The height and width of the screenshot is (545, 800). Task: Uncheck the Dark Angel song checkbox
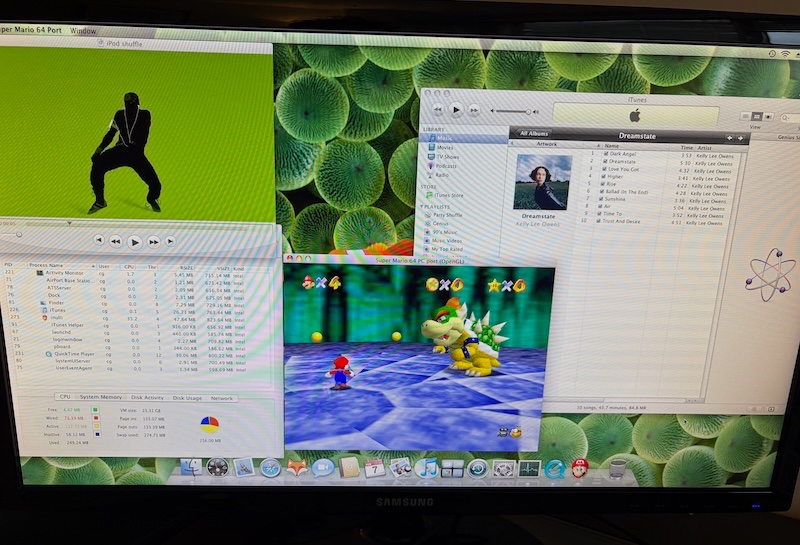coord(606,153)
